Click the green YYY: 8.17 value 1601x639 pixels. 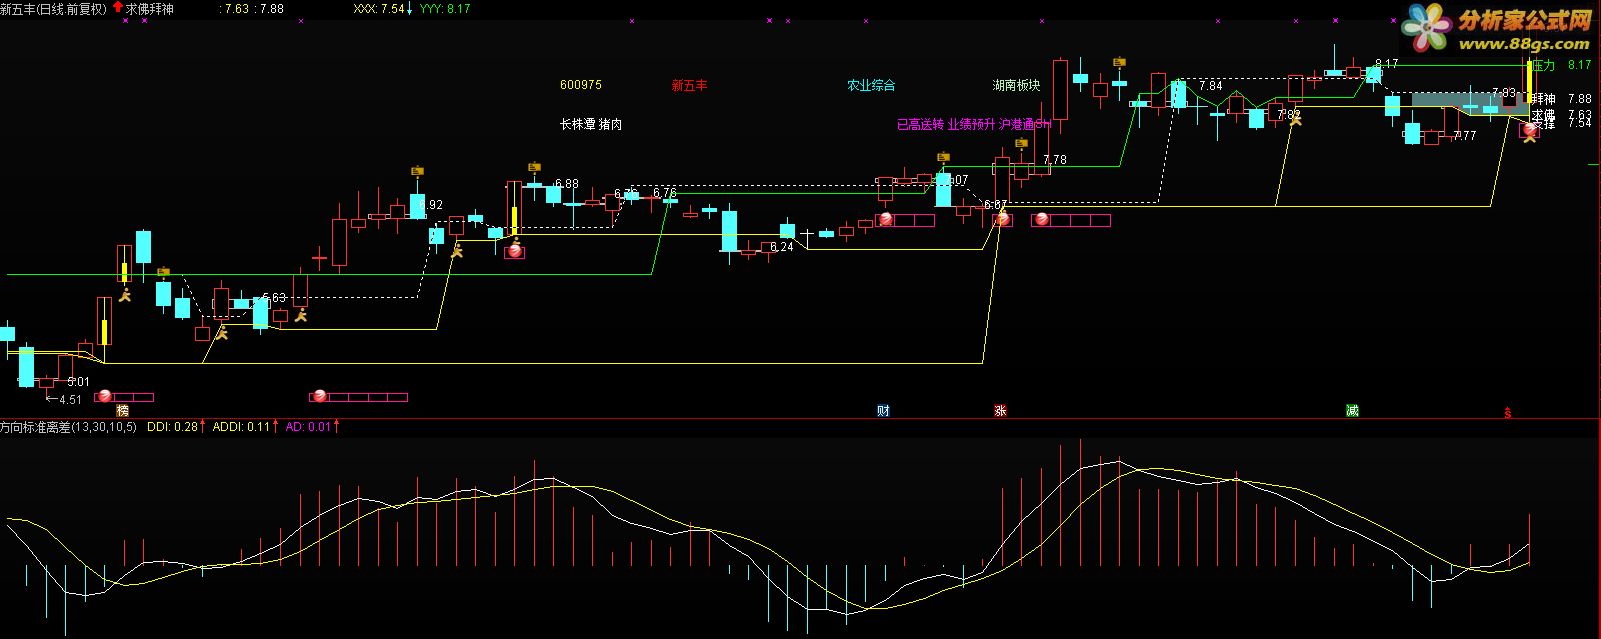point(445,9)
